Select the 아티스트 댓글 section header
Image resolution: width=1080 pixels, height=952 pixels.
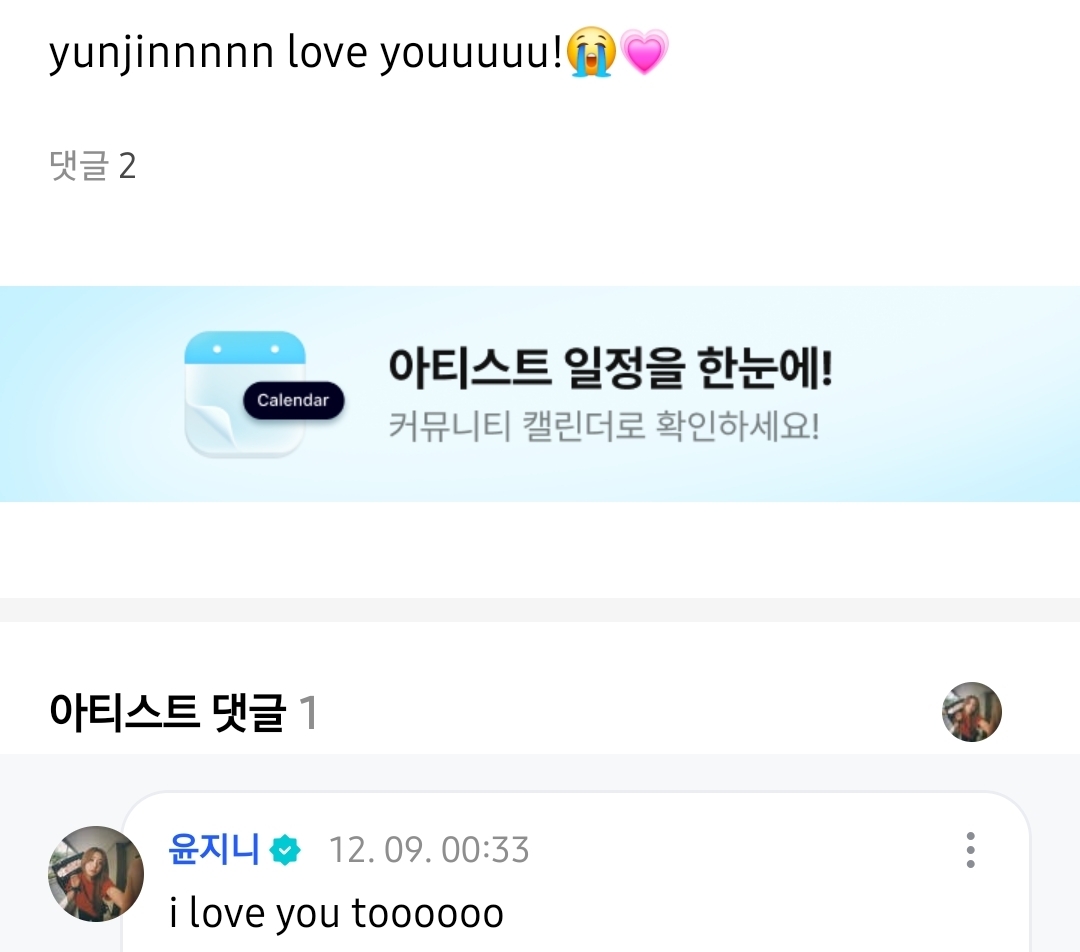167,713
